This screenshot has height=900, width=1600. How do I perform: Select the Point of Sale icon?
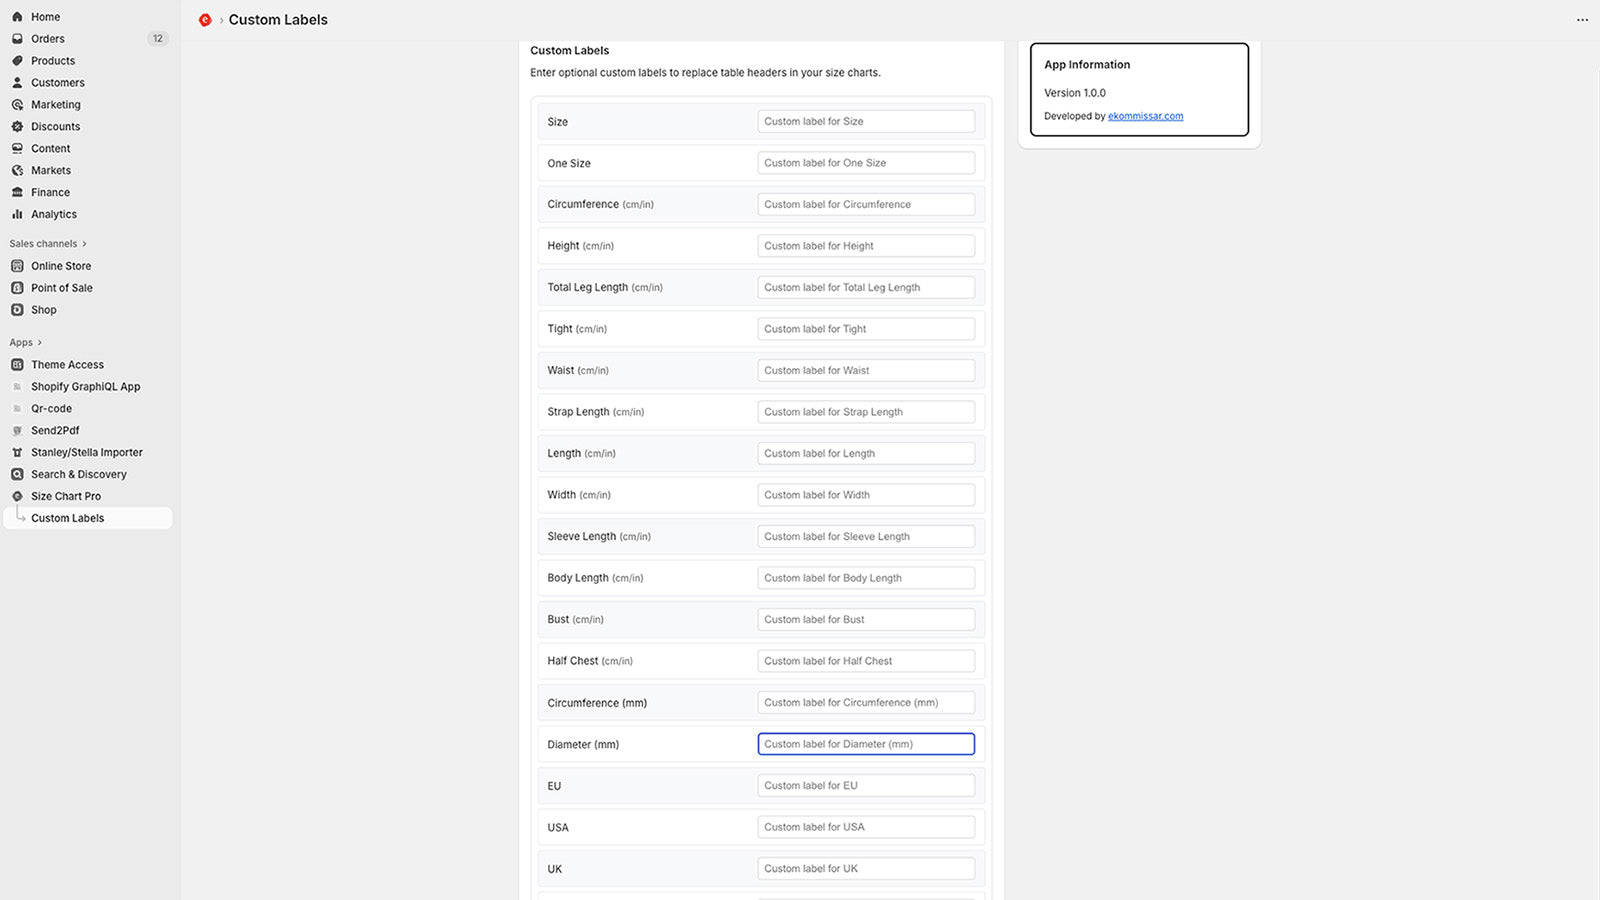17,287
